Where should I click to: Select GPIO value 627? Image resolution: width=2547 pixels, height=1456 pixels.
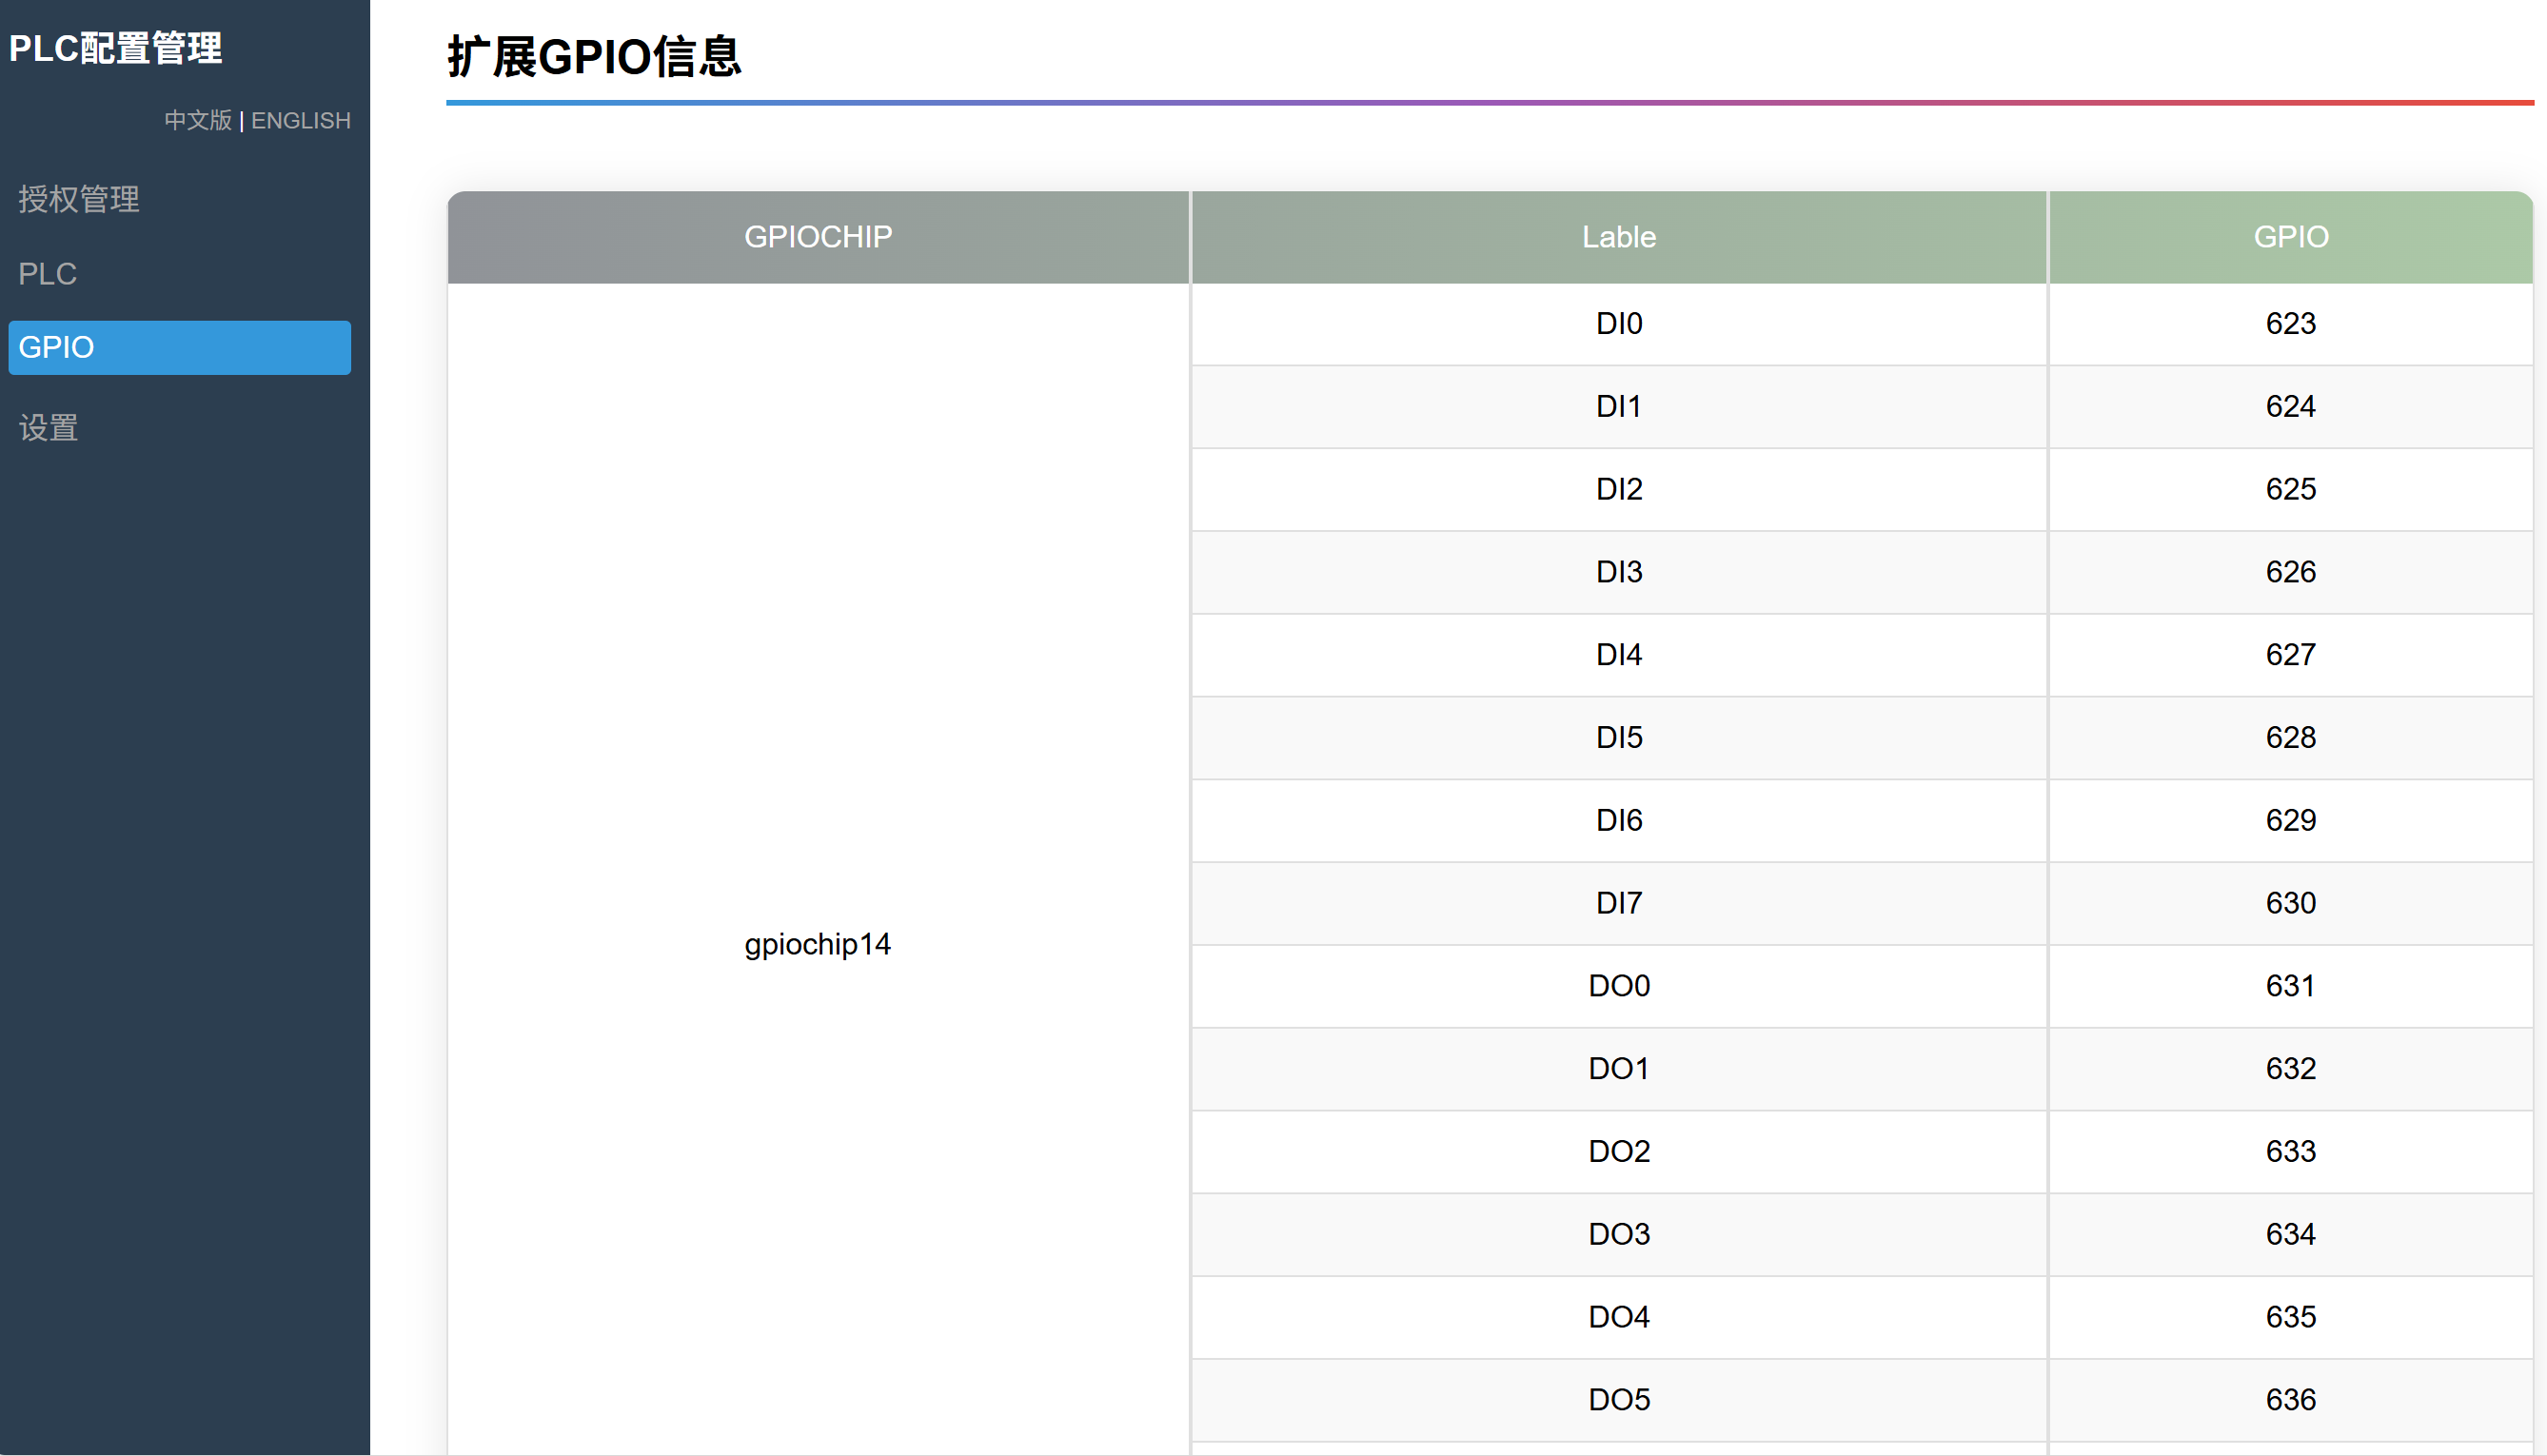(x=2291, y=655)
